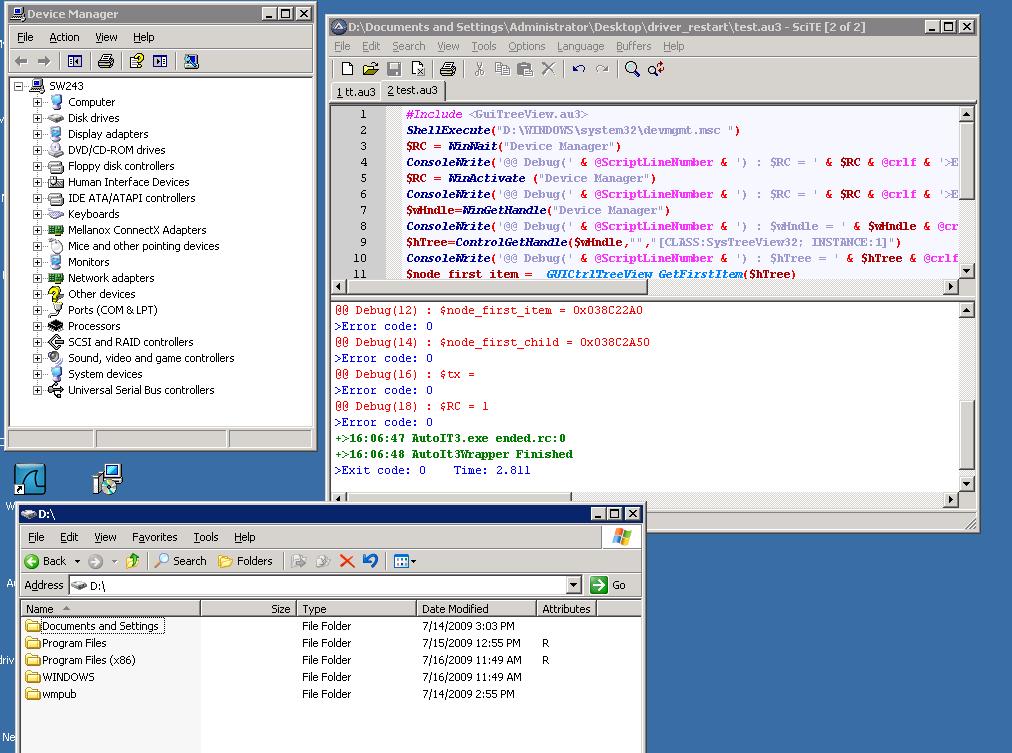Click Scan for hardware changes icon

[191, 61]
